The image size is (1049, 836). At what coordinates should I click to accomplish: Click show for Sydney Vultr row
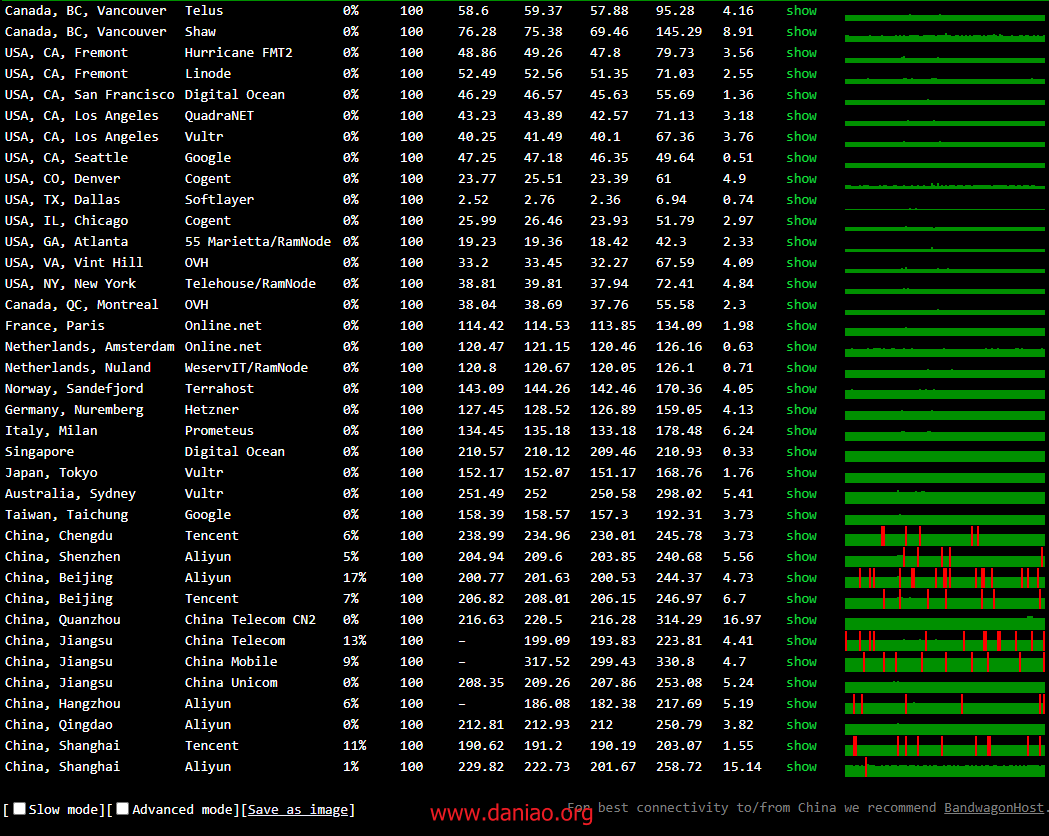click(801, 494)
